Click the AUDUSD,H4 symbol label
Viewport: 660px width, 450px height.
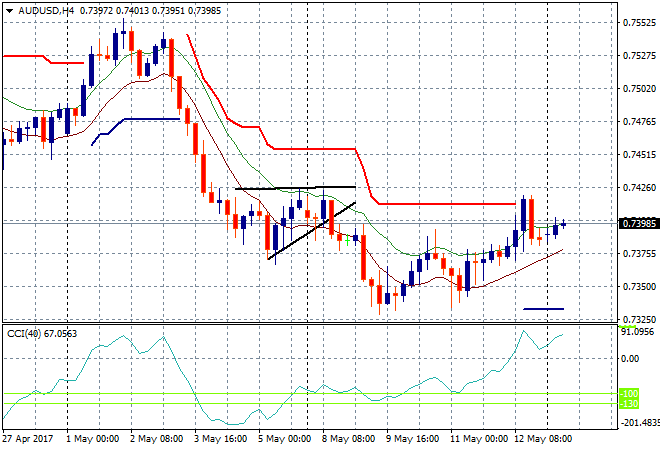click(46, 11)
